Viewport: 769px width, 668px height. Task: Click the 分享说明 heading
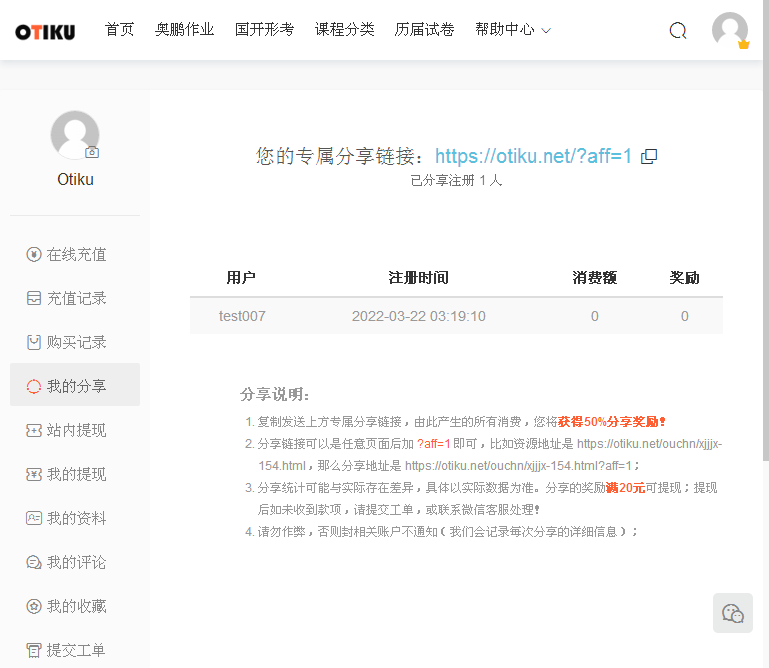coord(274,394)
